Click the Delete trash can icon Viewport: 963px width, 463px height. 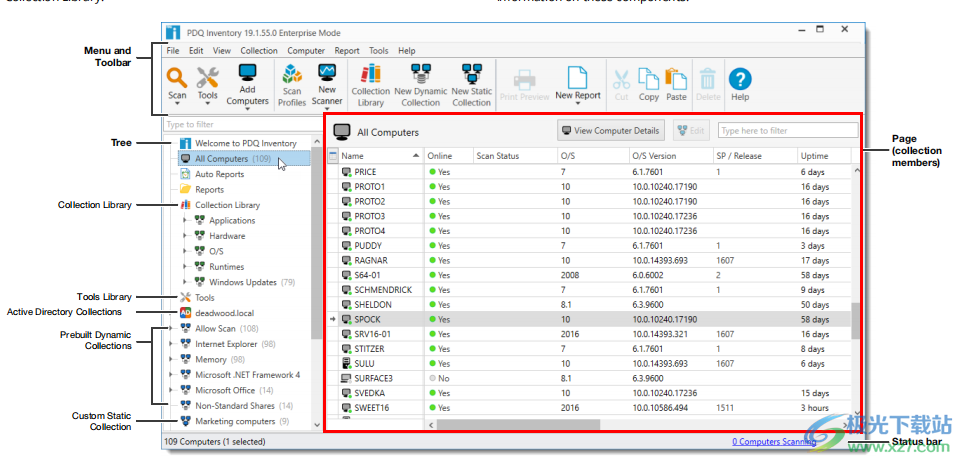[x=708, y=79]
